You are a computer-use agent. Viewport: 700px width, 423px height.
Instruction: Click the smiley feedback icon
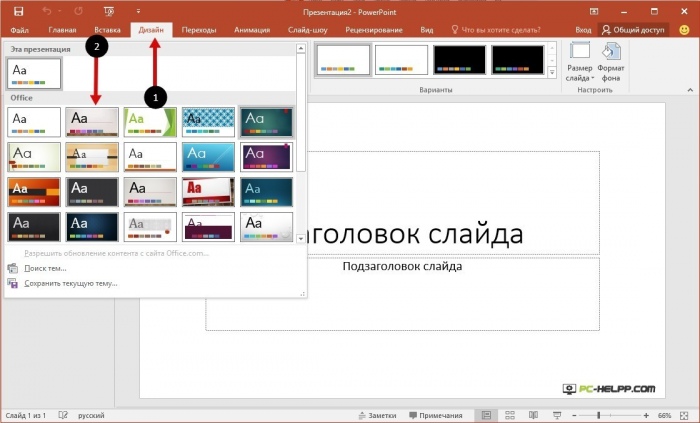pos(684,30)
